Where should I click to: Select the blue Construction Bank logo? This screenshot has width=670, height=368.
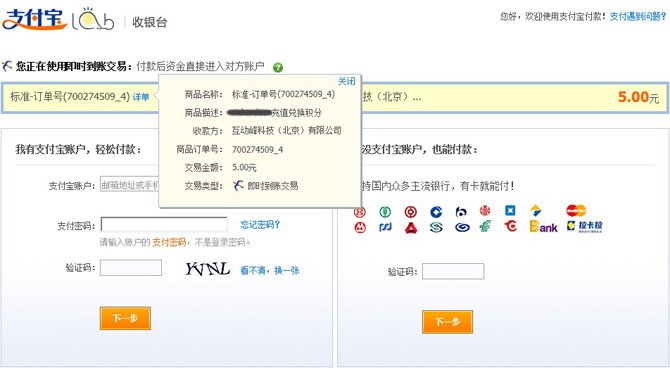pyautogui.click(x=436, y=212)
